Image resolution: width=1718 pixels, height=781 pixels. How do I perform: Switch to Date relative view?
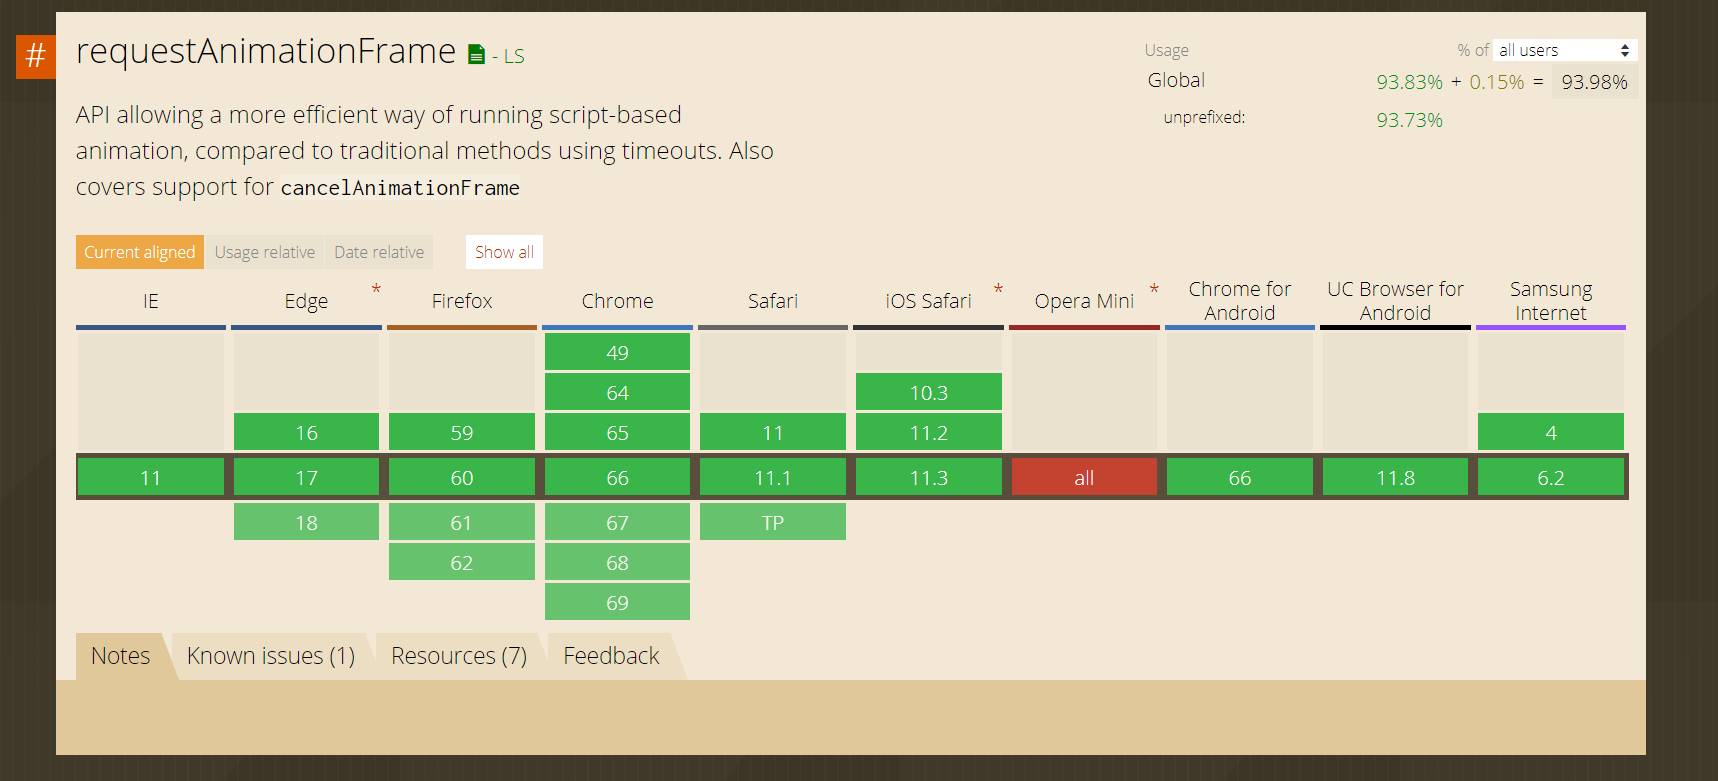[379, 252]
